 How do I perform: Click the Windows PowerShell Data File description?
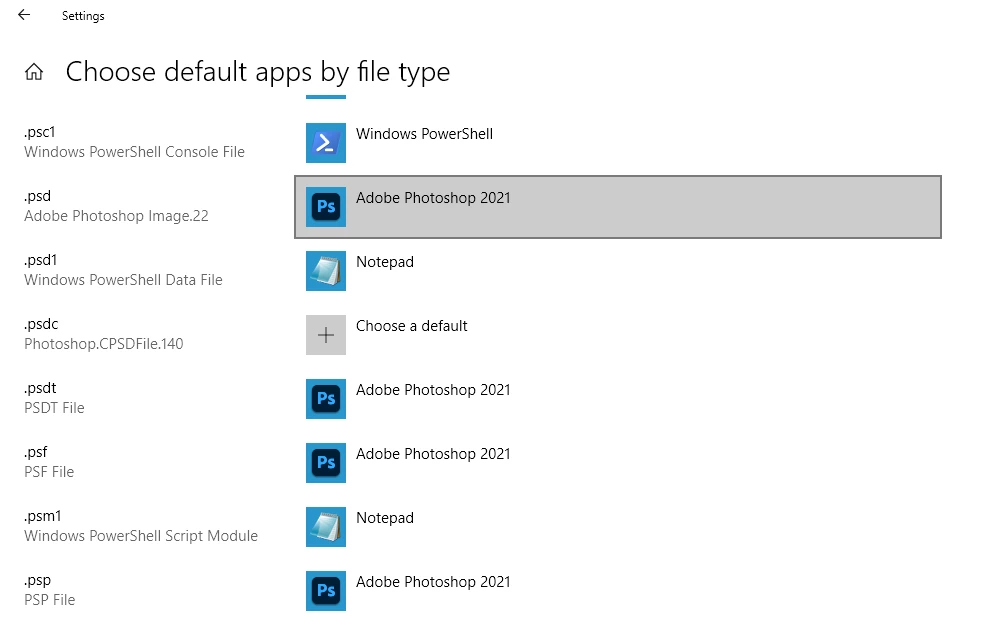click(123, 280)
